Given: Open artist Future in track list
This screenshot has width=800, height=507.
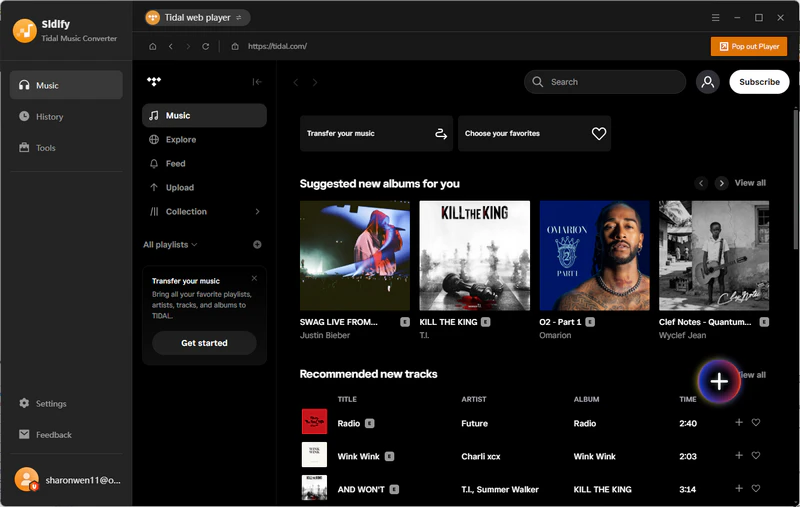Looking at the screenshot, I should point(474,424).
